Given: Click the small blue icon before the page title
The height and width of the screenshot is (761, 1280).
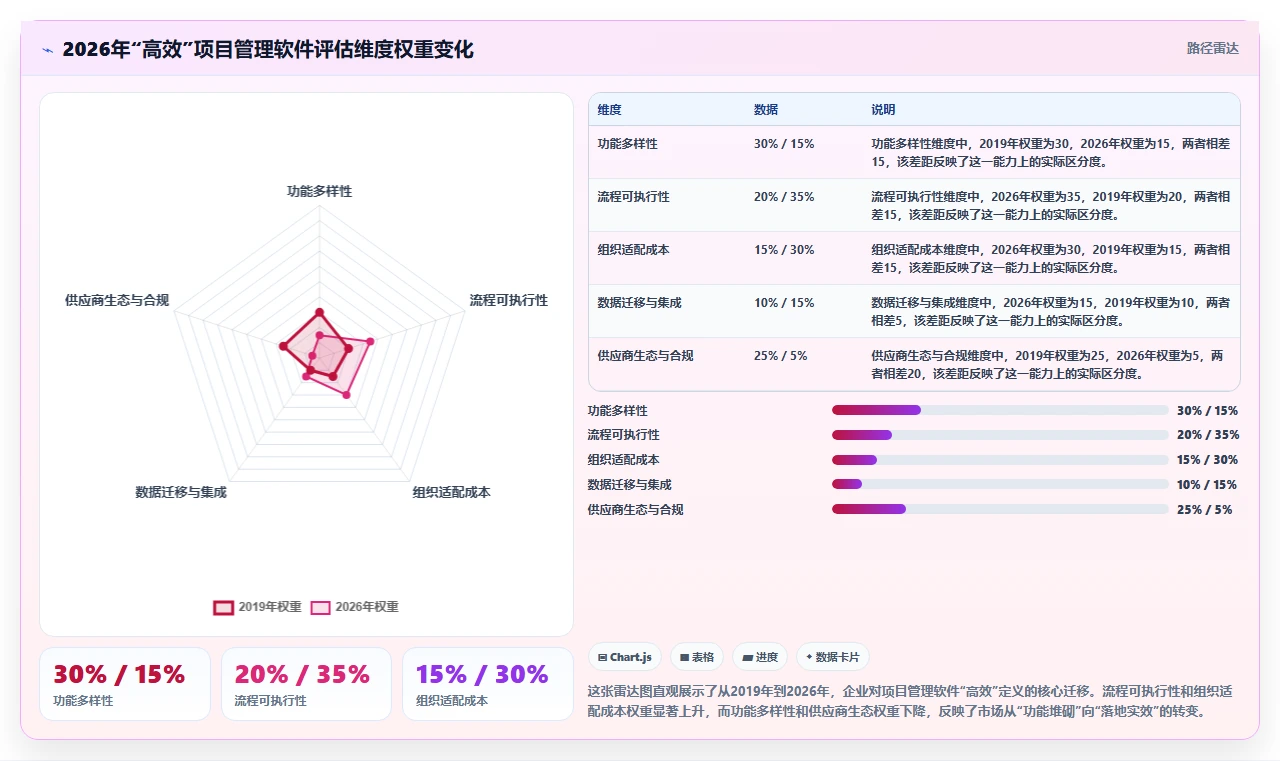Looking at the screenshot, I should pyautogui.click(x=47, y=50).
